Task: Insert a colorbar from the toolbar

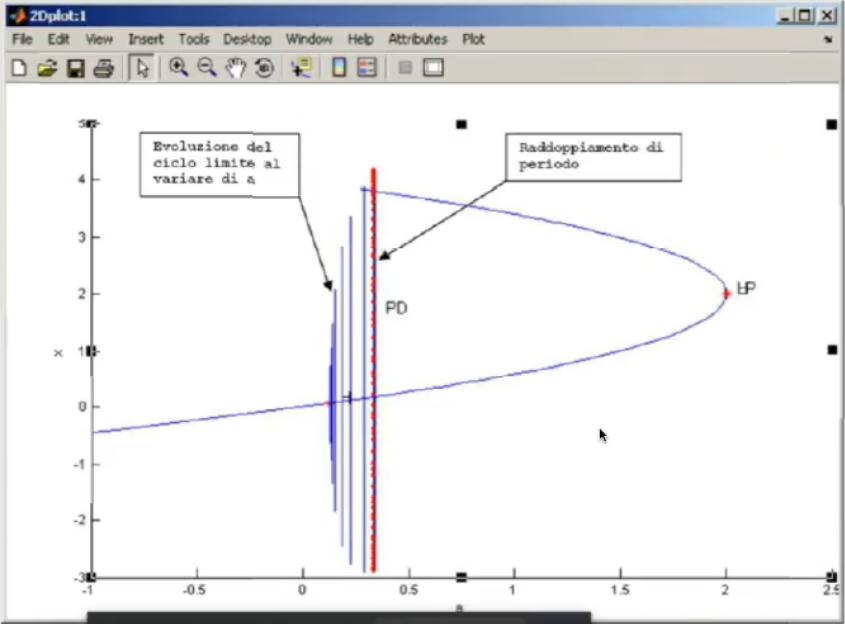Action: [x=338, y=68]
